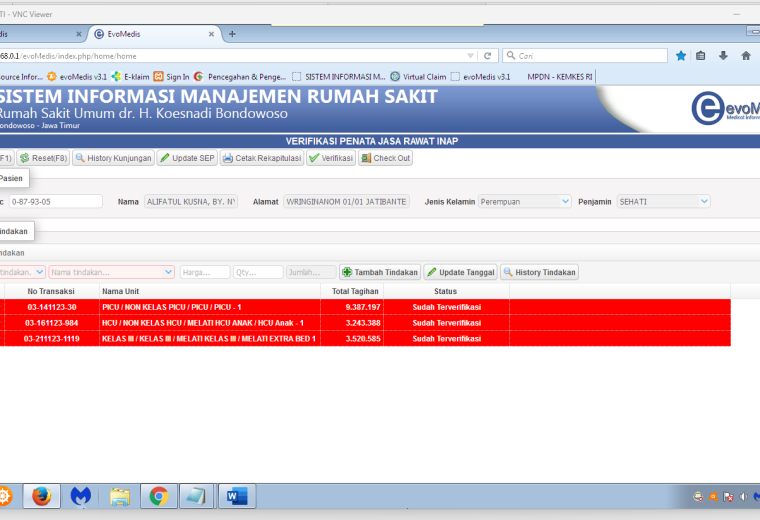Launch Google Chrome from the taskbar
The image size is (760, 520).
[x=159, y=496]
